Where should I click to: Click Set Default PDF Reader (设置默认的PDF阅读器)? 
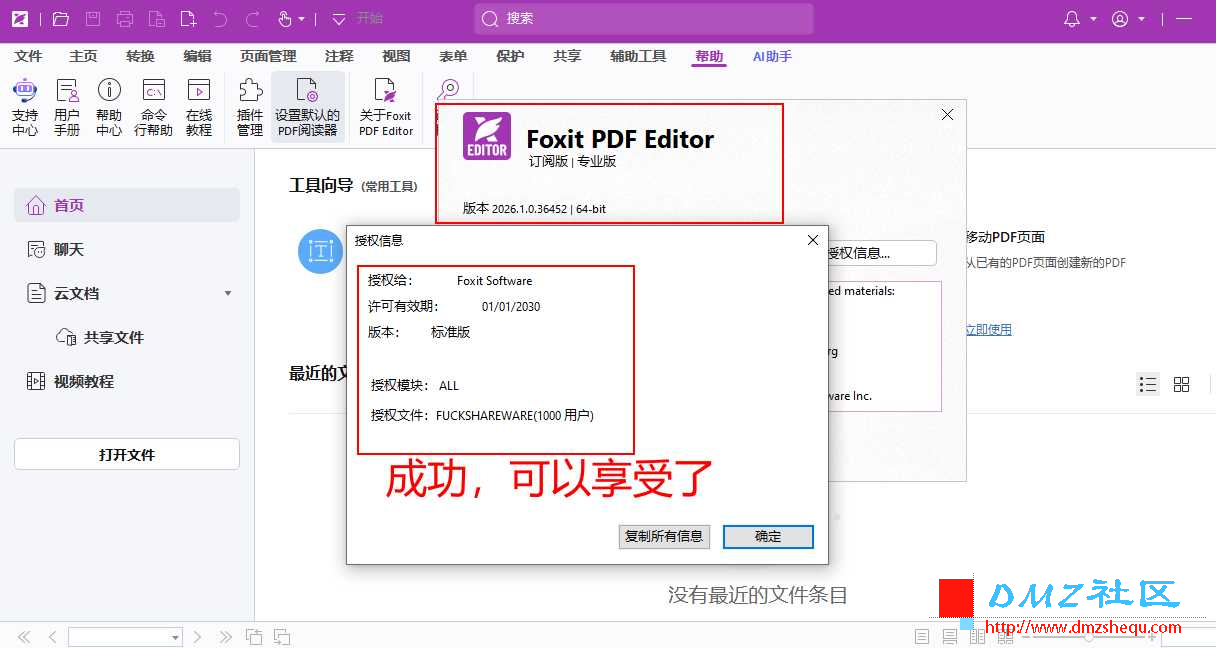coord(308,107)
